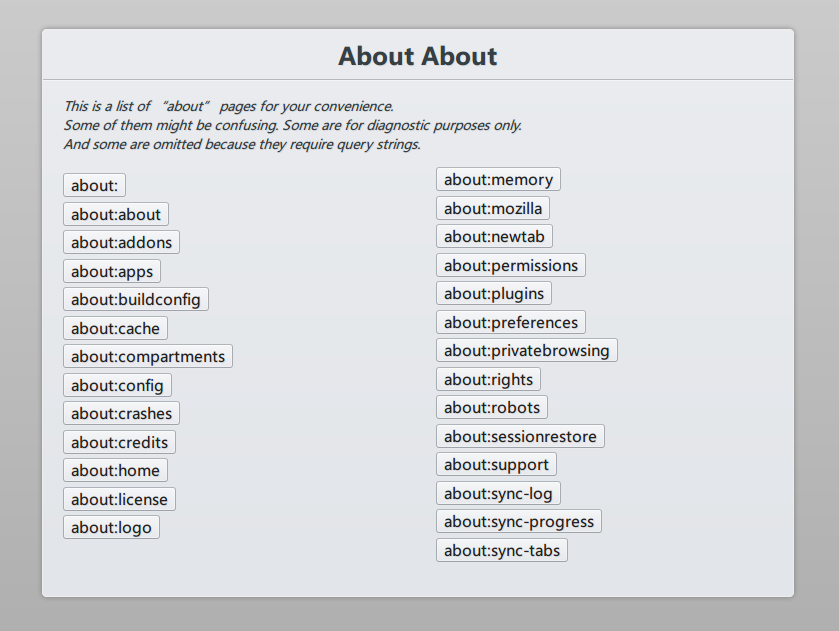
Task: Open about:memory page link
Action: click(x=498, y=180)
